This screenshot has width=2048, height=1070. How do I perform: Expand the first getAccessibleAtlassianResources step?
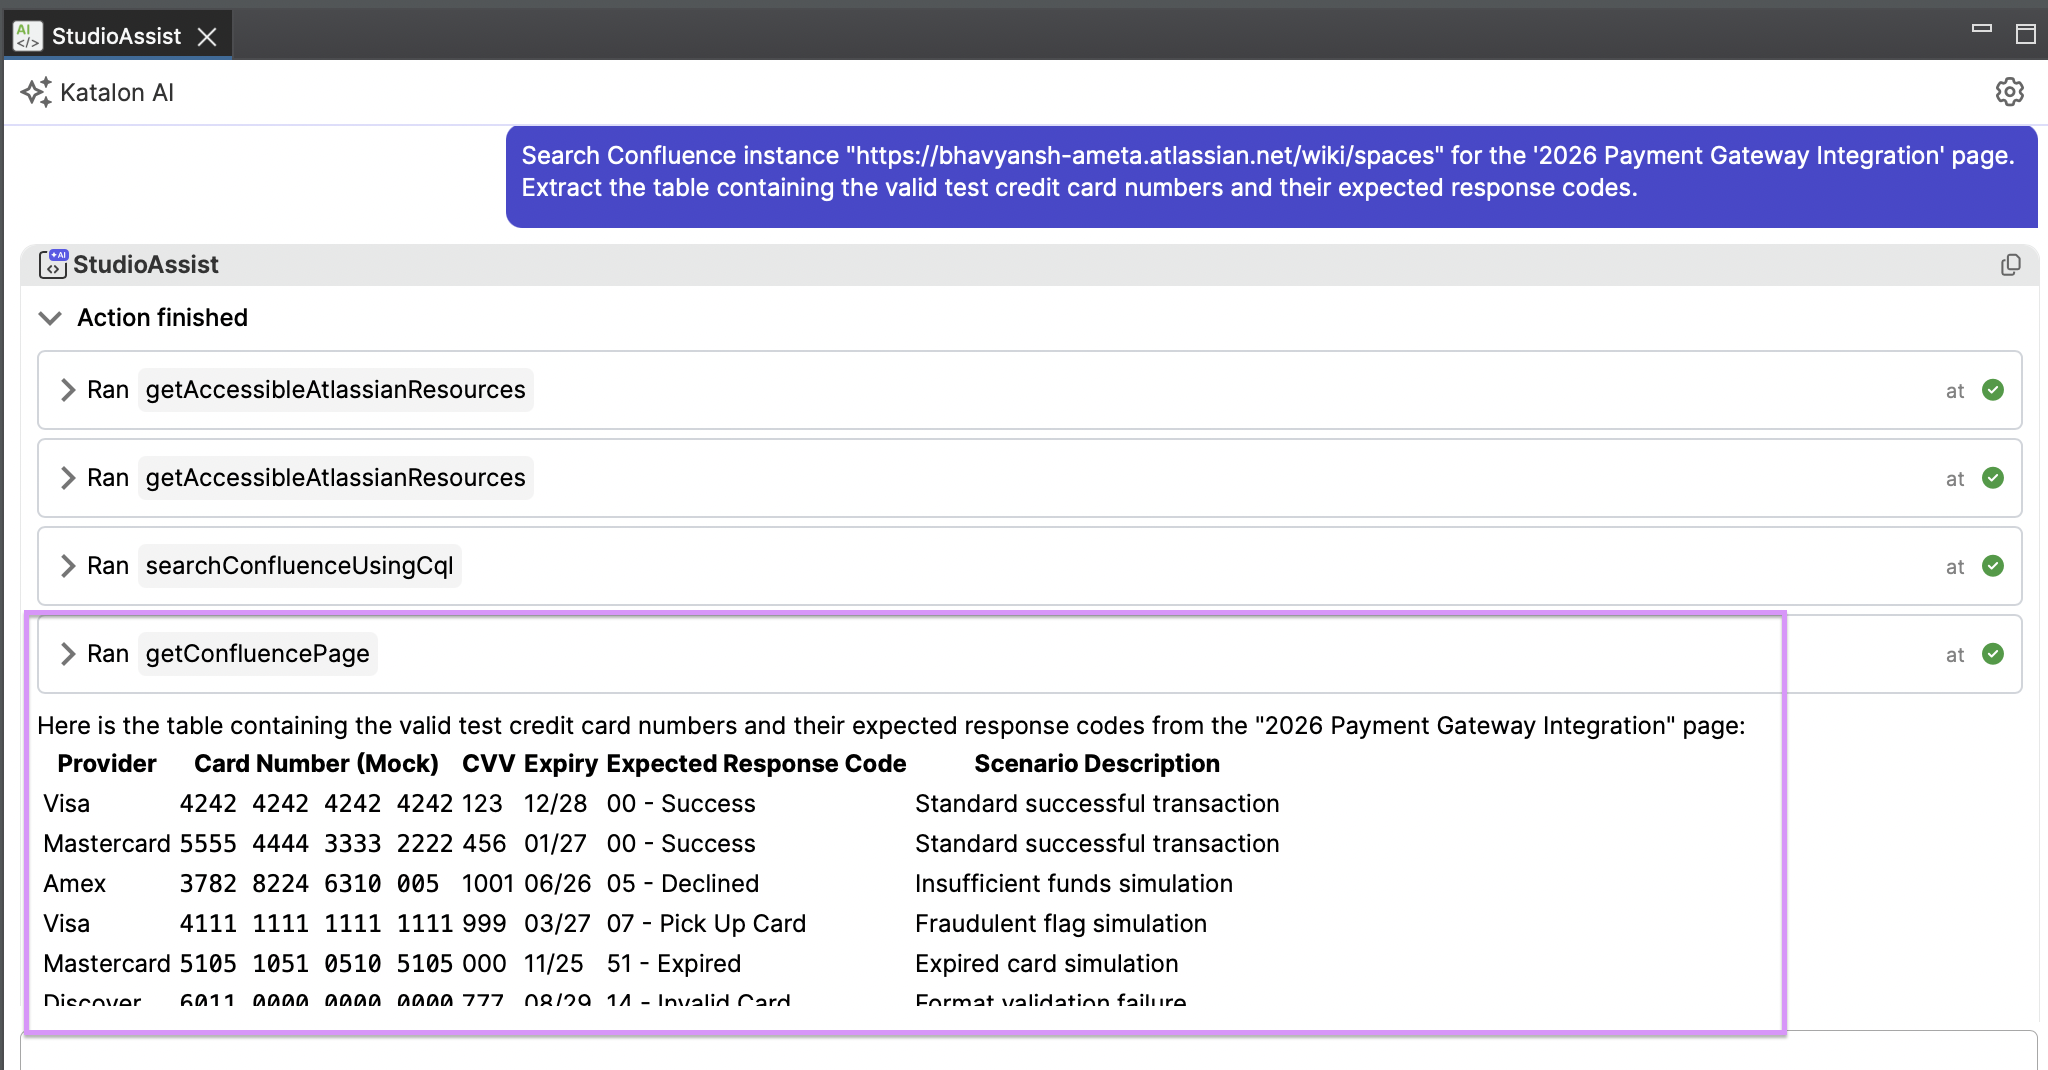click(68, 390)
